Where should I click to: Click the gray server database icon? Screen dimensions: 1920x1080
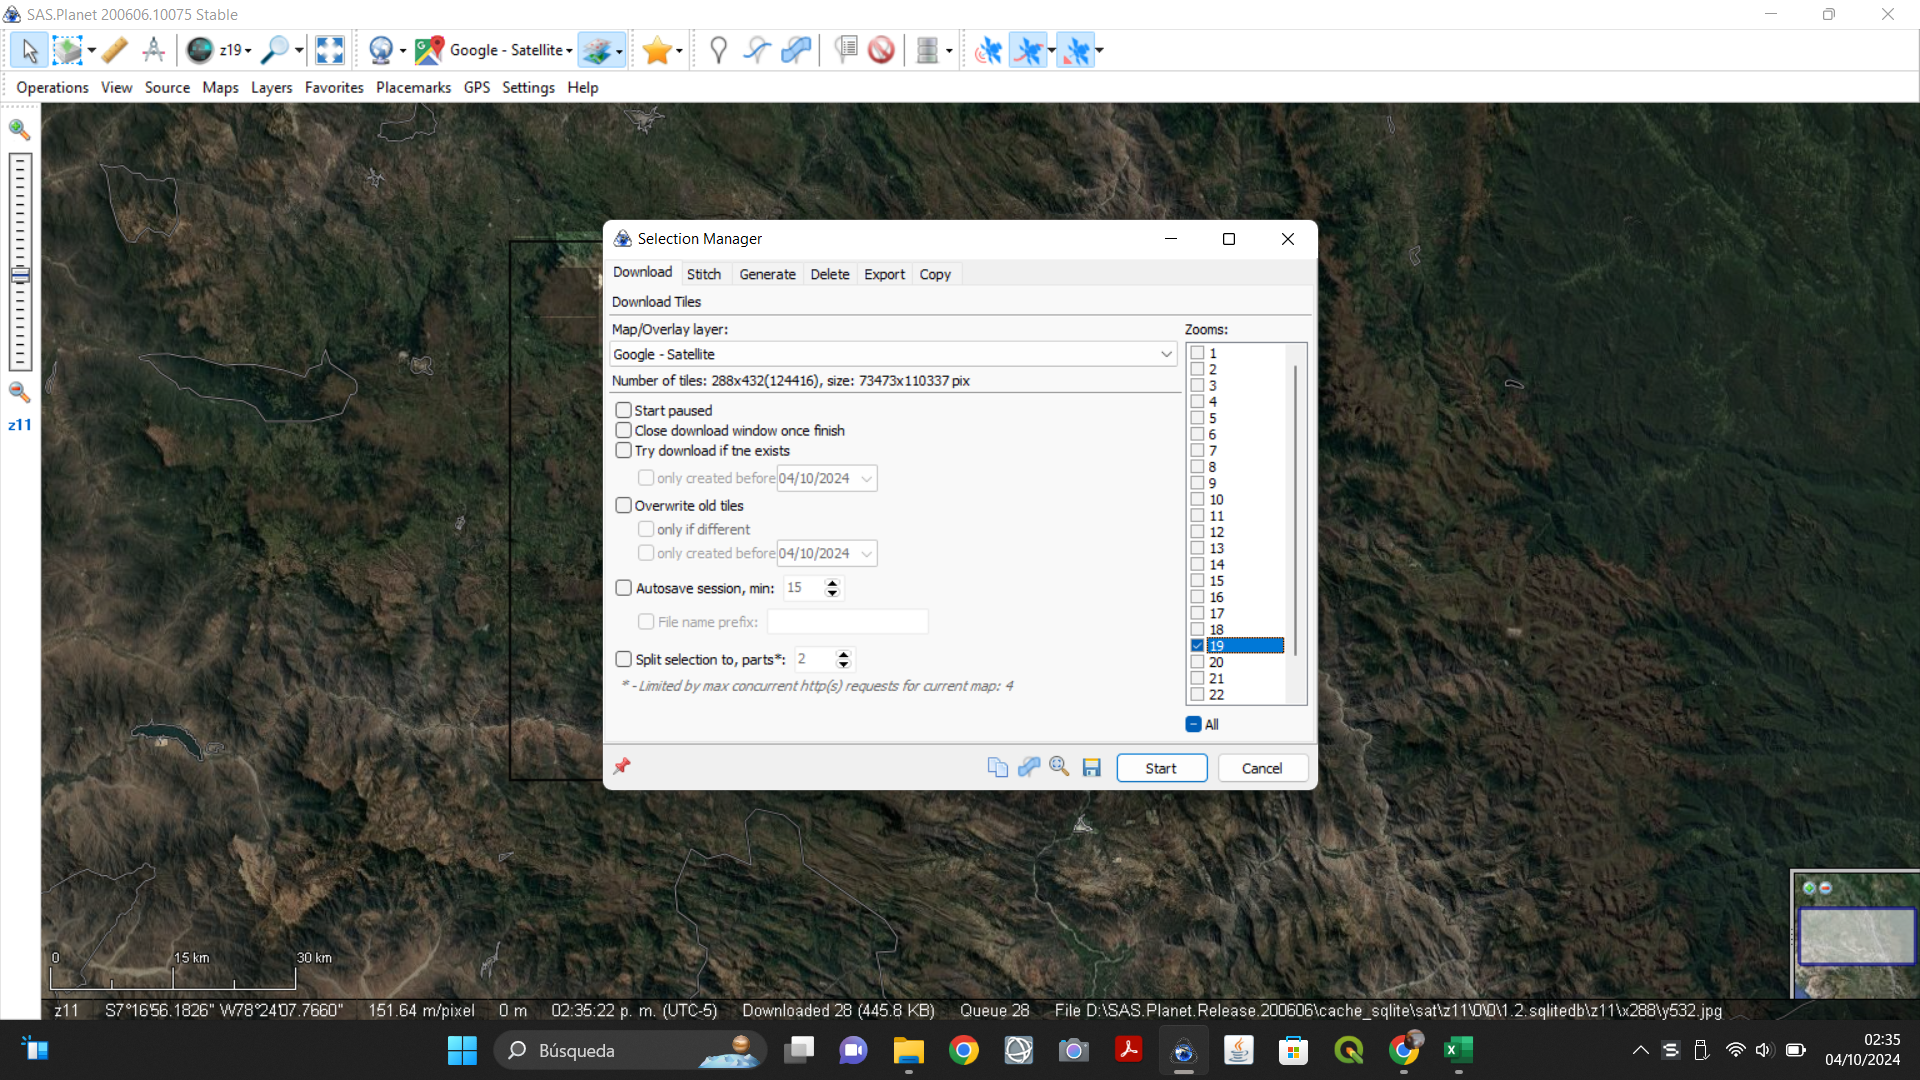(x=927, y=50)
